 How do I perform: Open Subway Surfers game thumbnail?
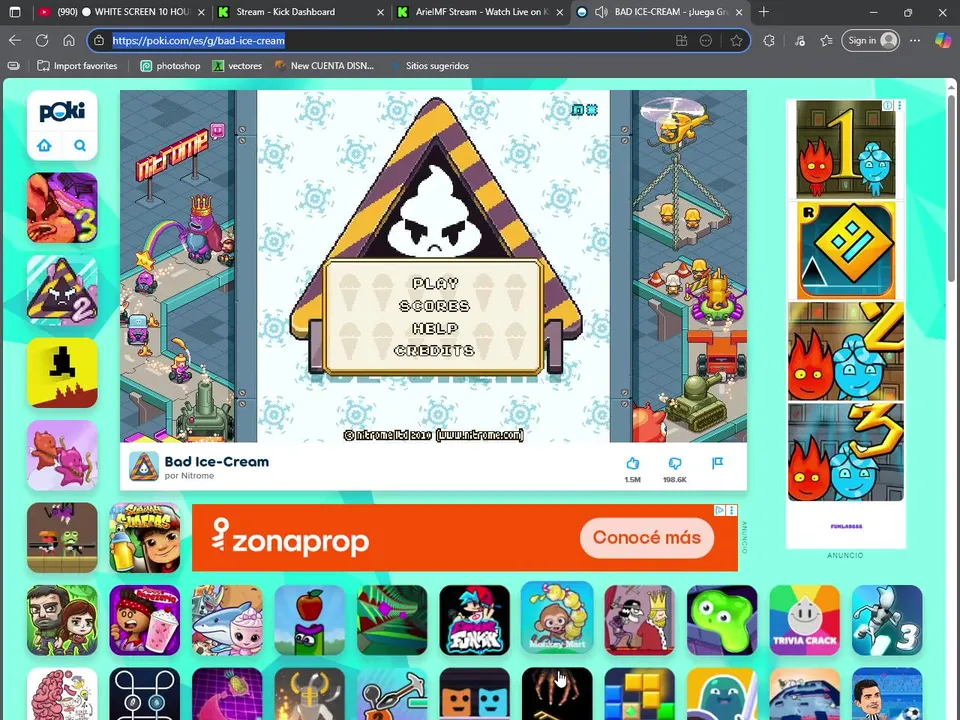click(144, 538)
